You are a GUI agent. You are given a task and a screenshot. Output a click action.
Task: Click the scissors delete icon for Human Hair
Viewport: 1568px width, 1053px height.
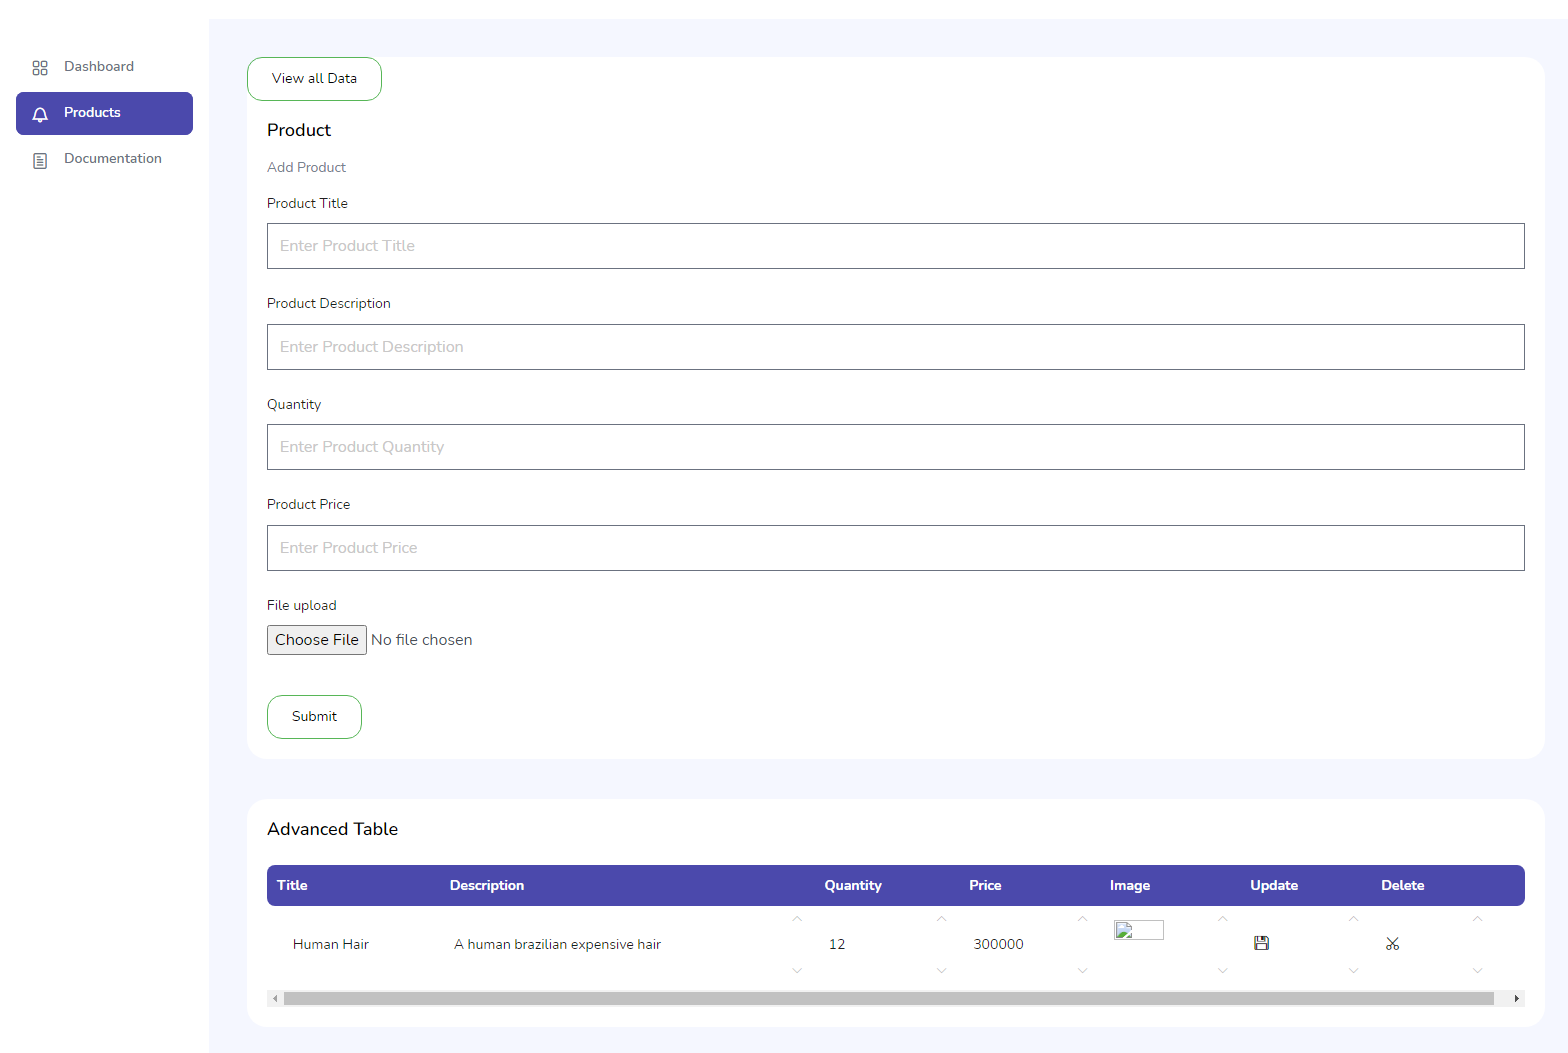(x=1392, y=943)
